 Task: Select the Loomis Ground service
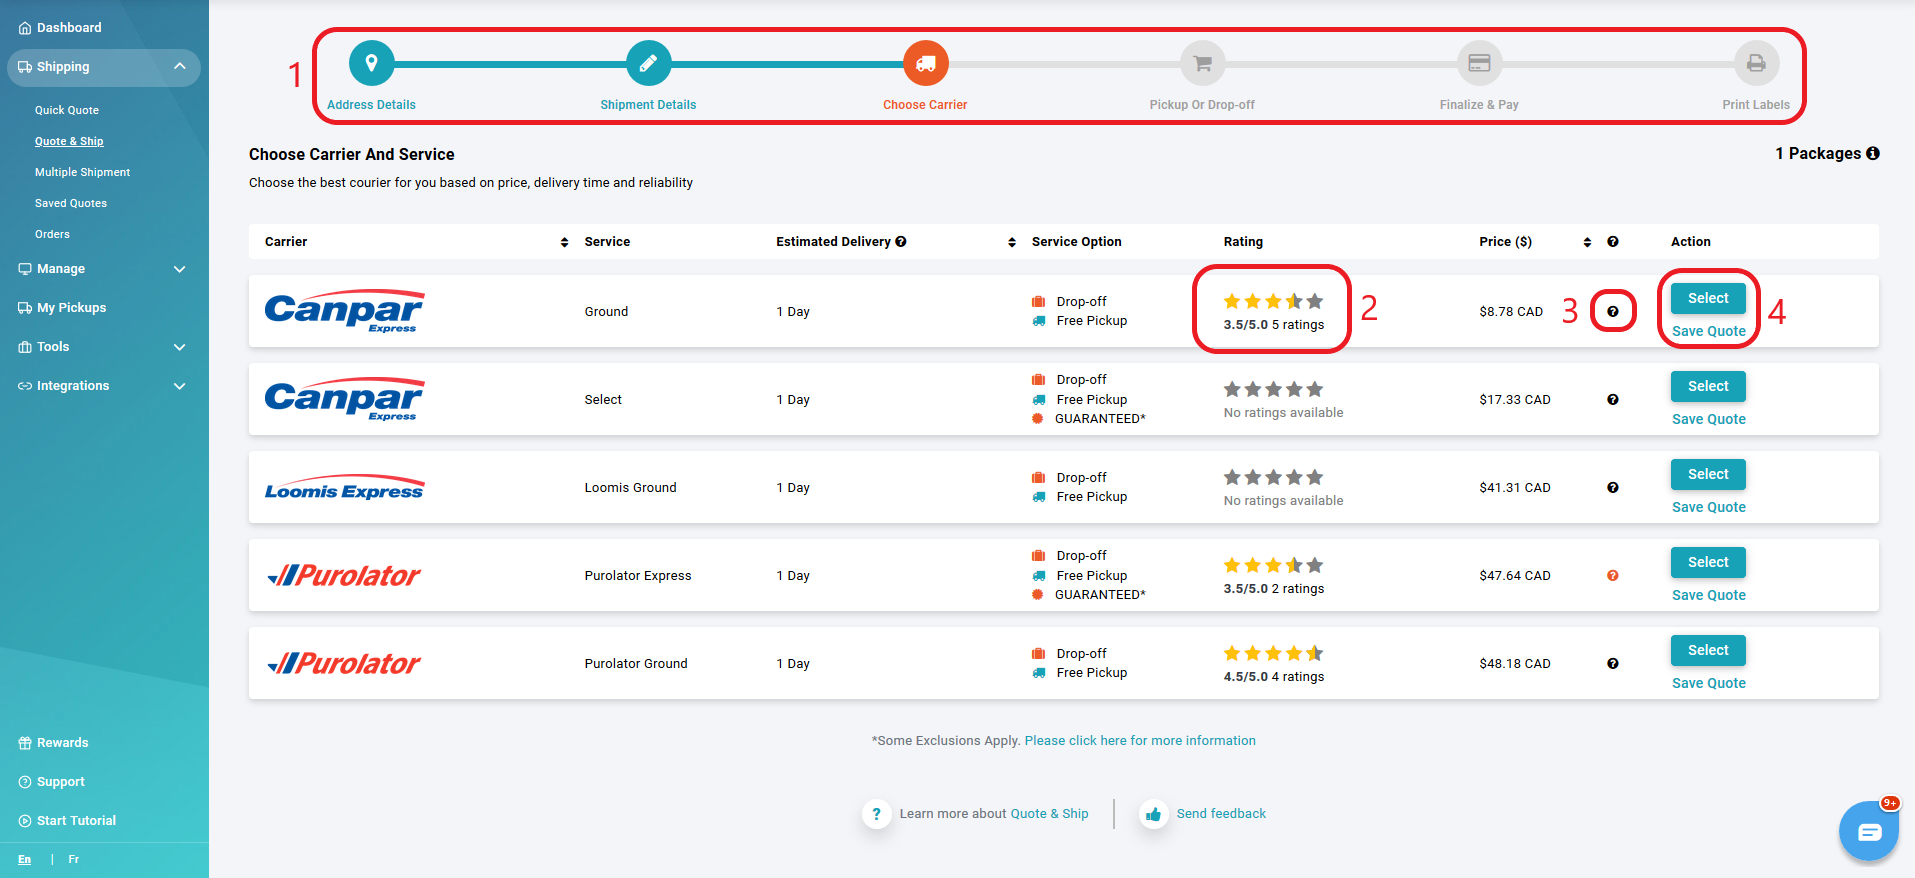tap(1708, 474)
